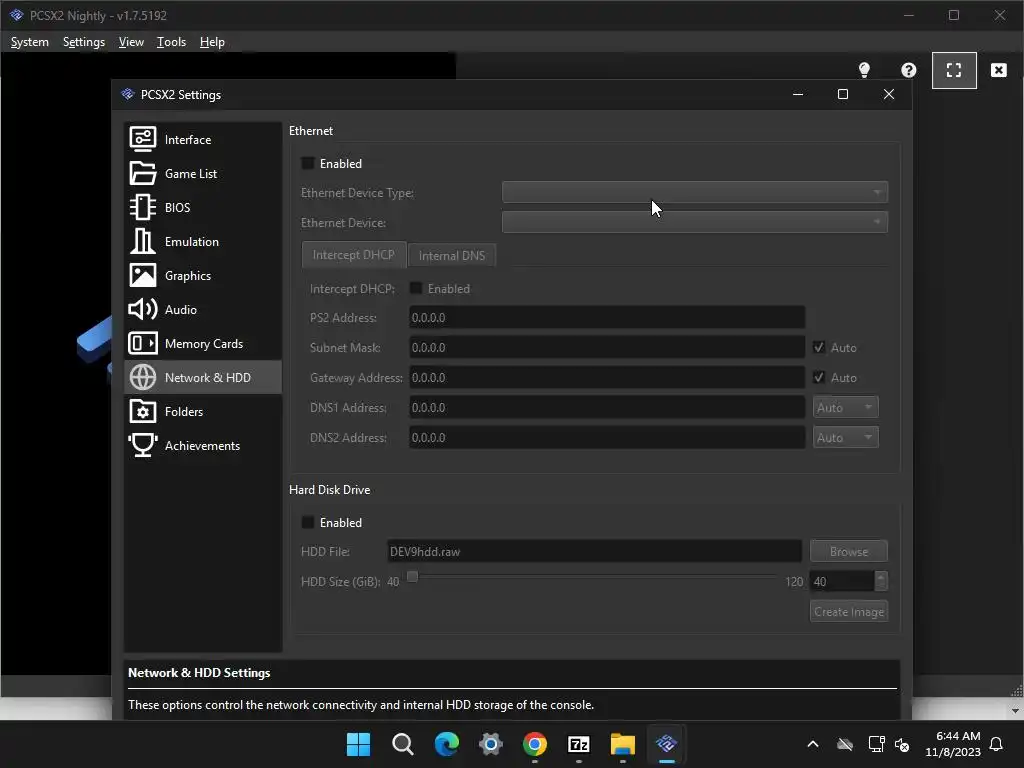The image size is (1024, 768).
Task: Click the lightbulb icon in the top bar
Action: coord(864,70)
